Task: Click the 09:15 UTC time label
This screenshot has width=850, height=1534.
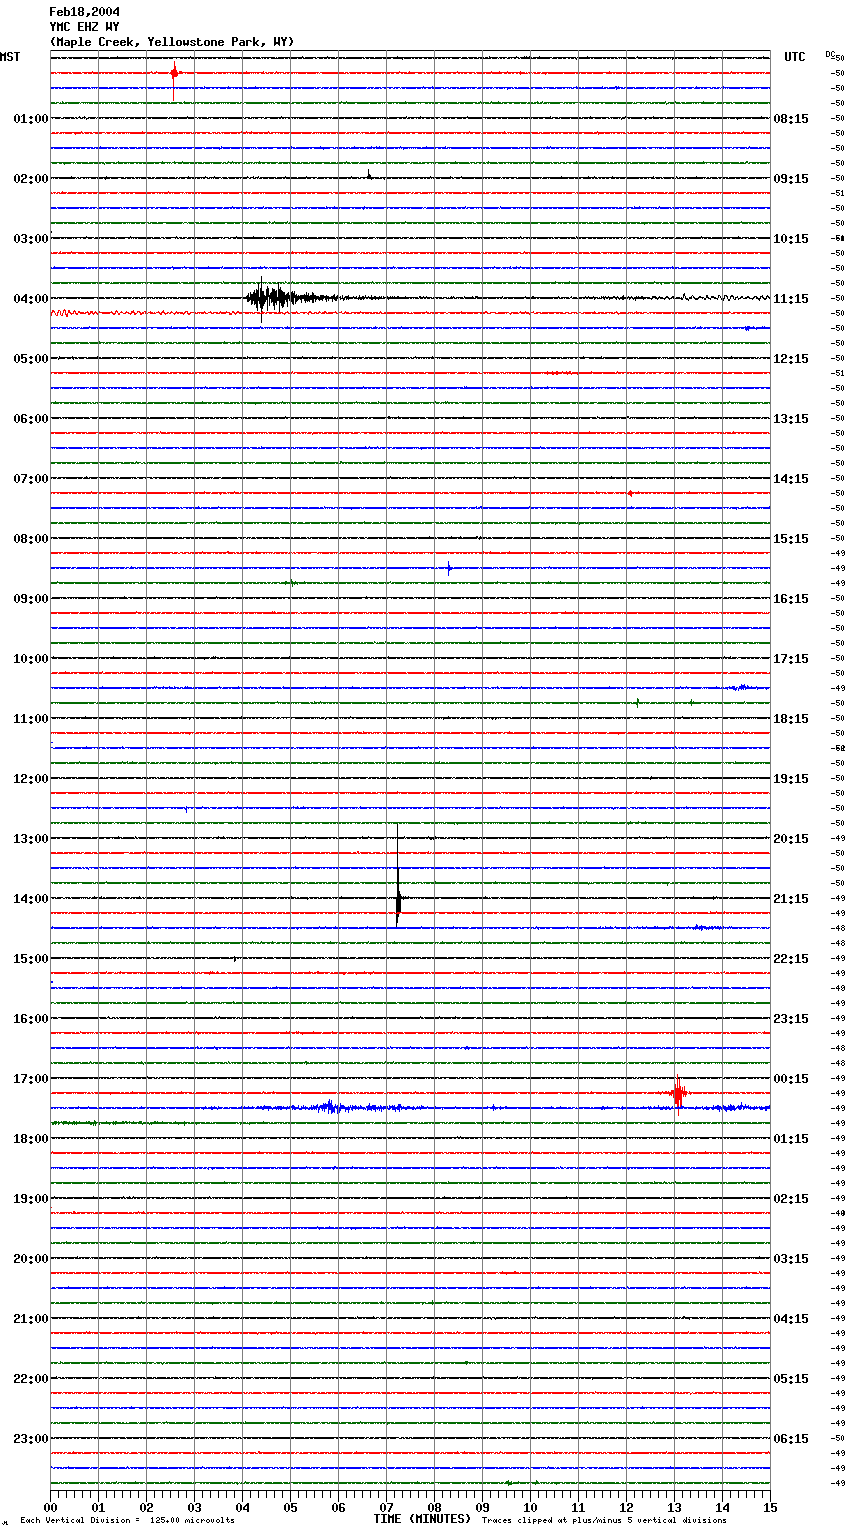Action: click(791, 179)
